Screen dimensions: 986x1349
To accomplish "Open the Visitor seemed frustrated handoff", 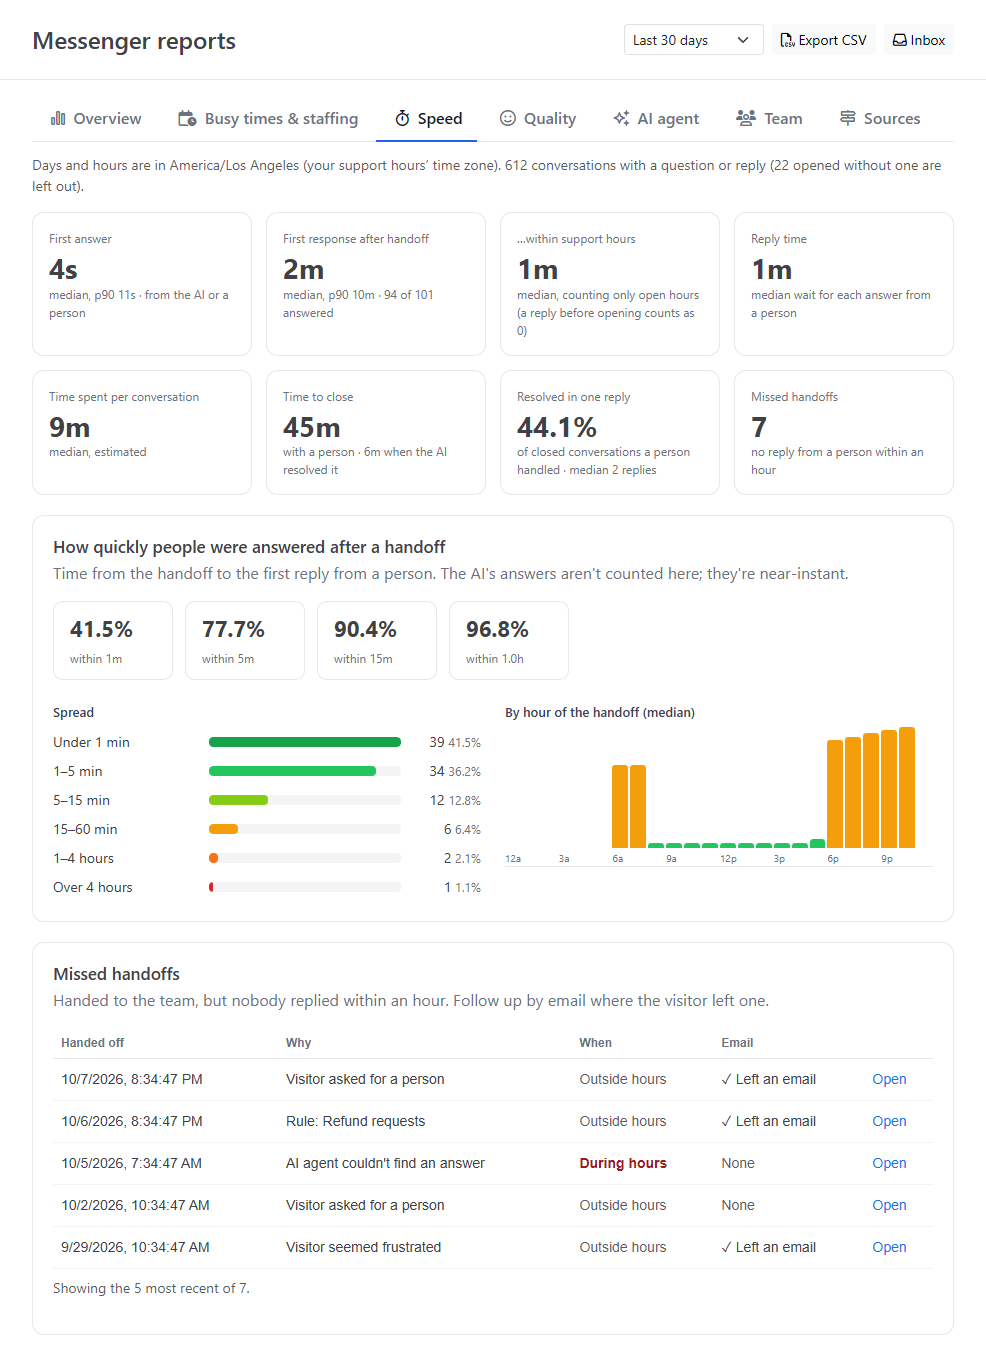I will point(889,1247).
